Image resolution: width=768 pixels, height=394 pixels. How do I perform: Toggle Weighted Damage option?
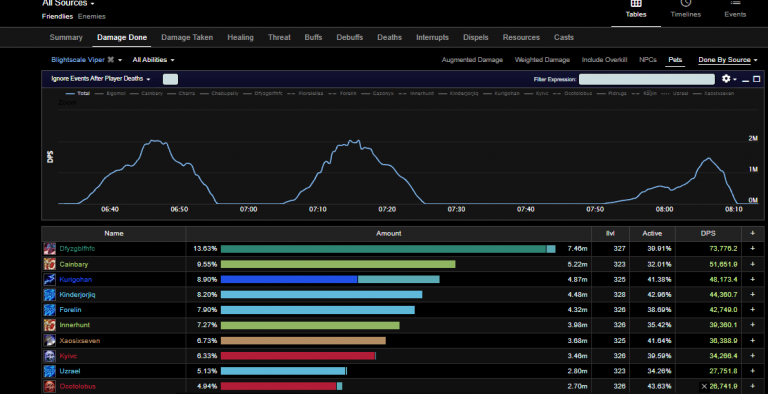[542, 60]
